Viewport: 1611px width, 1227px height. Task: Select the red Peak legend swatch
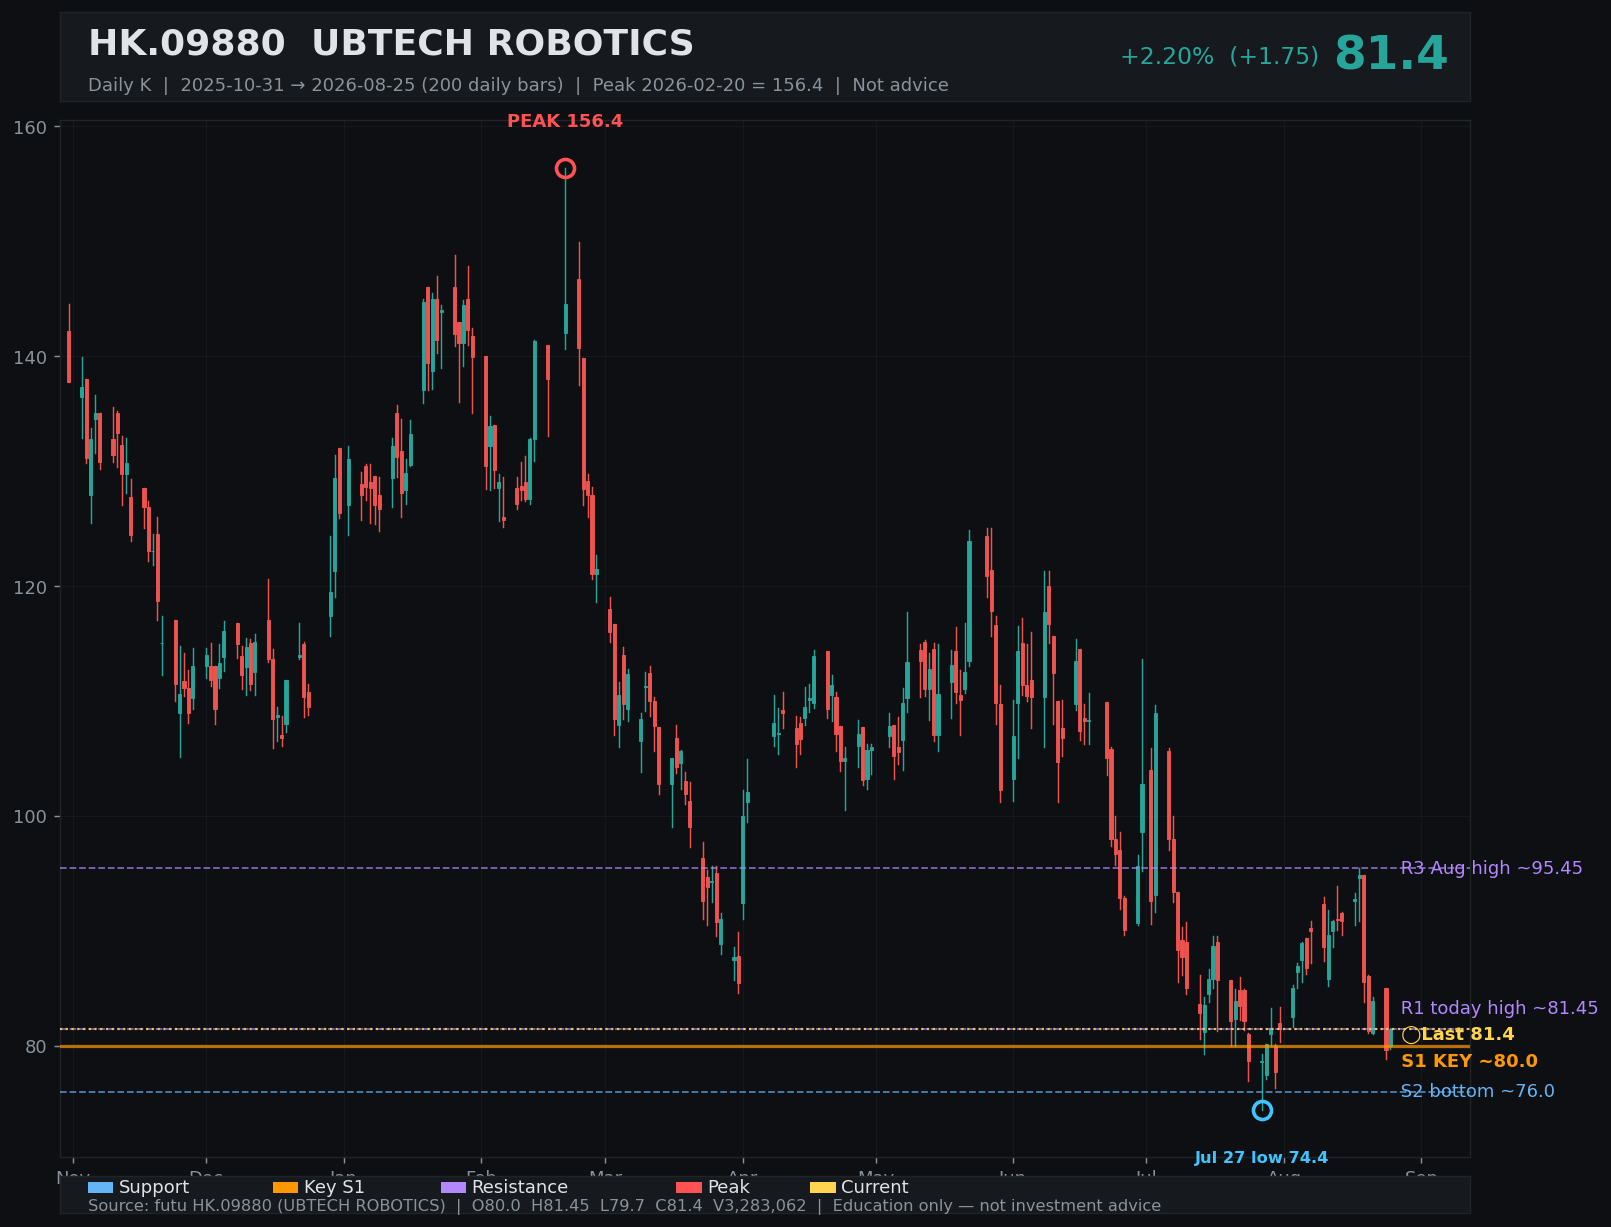point(689,1187)
